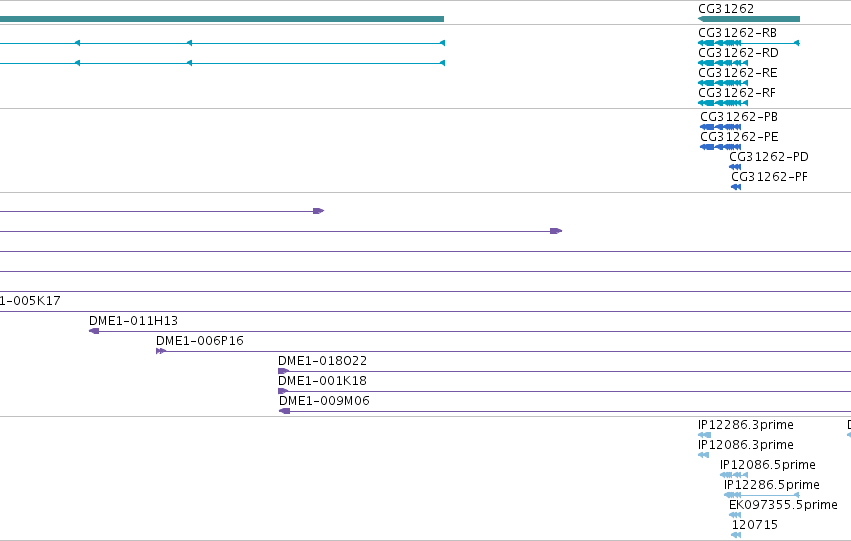Select the CG31262 gene span bar

tap(749, 19)
